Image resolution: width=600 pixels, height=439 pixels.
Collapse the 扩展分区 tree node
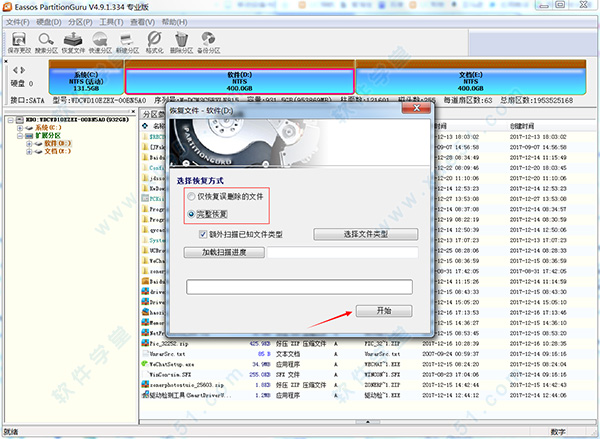point(20,136)
